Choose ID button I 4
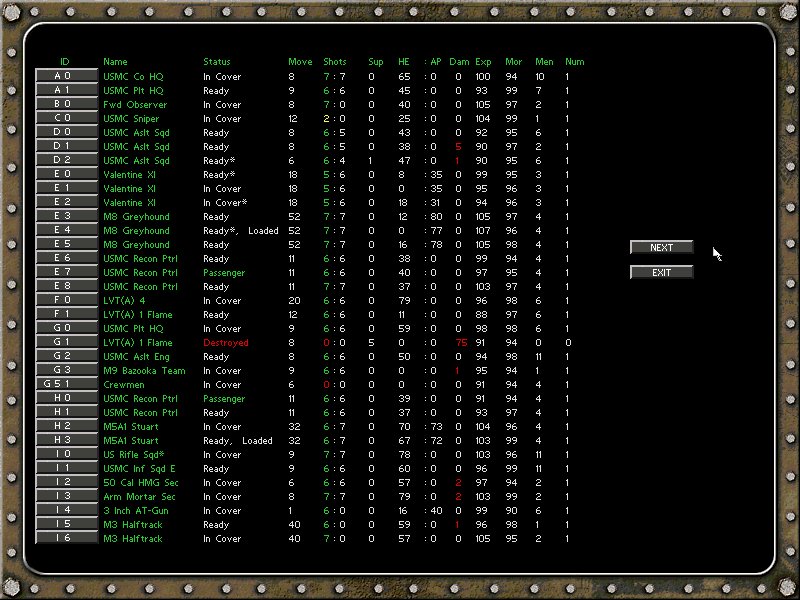Screen dimensions: 800x600 [x=66, y=511]
